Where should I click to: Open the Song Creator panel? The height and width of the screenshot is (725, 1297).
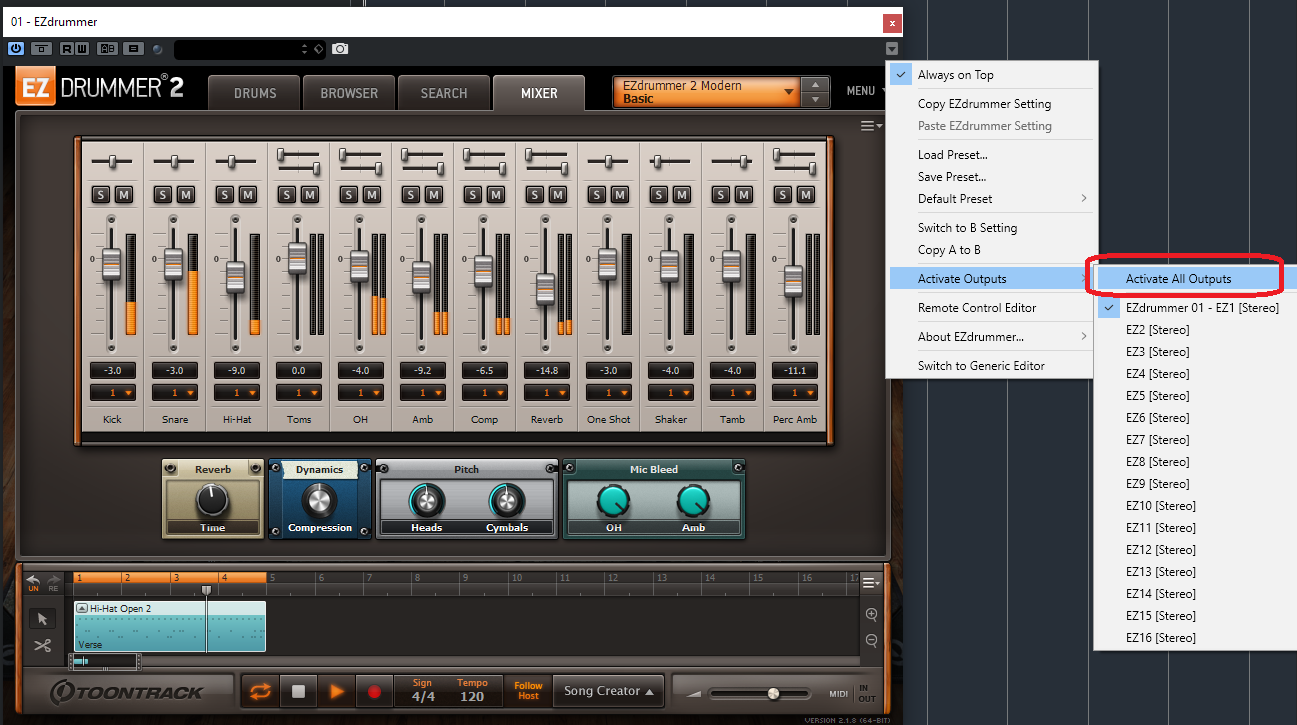pos(609,691)
